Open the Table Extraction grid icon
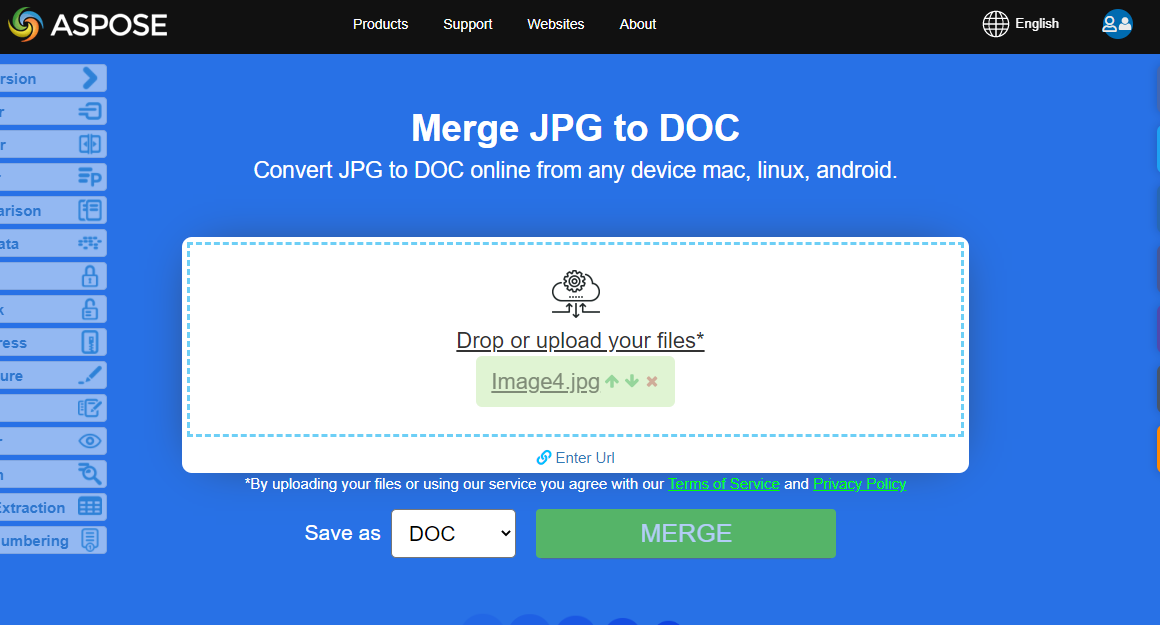The height and width of the screenshot is (625, 1160). (89, 506)
